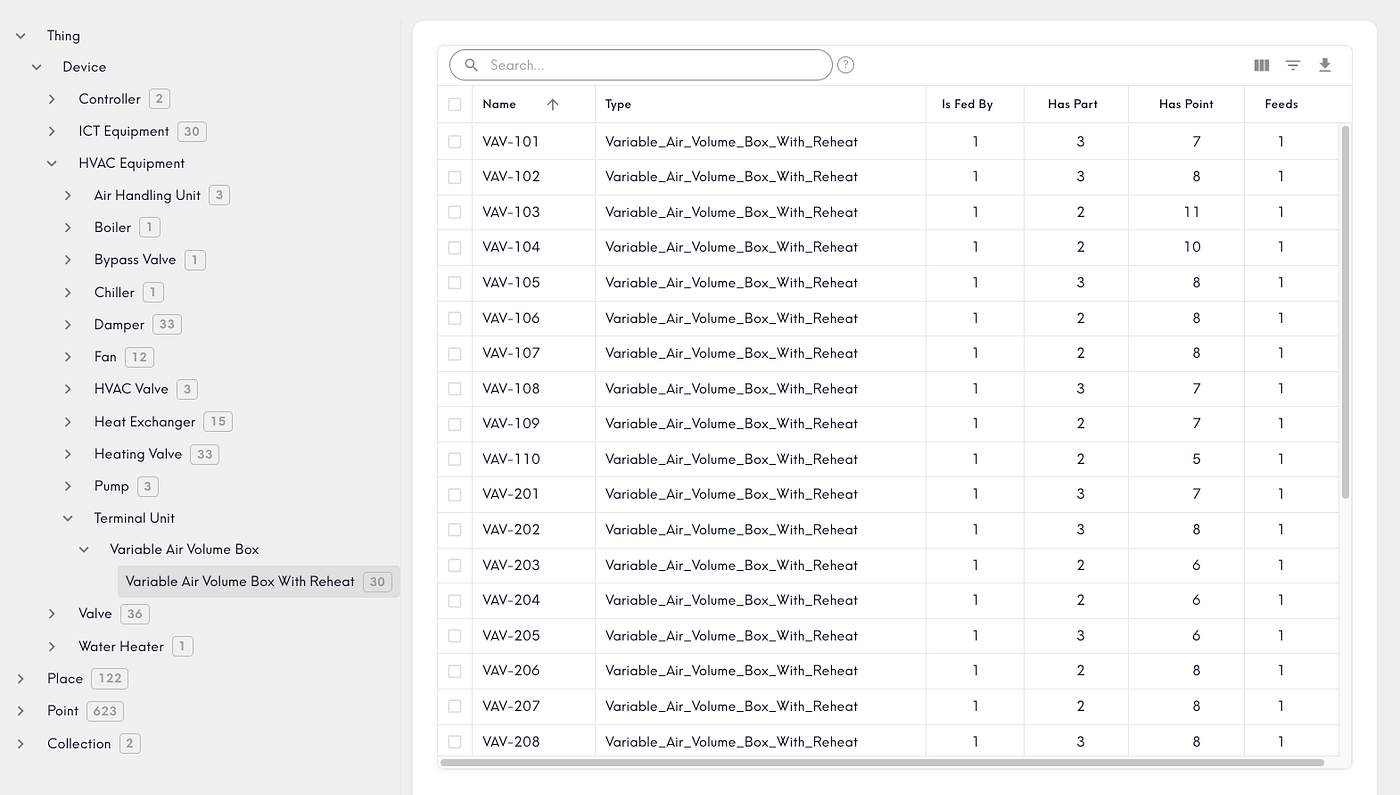The height and width of the screenshot is (795, 1400).
Task: Tick the select-all header checkbox
Action: point(455,104)
